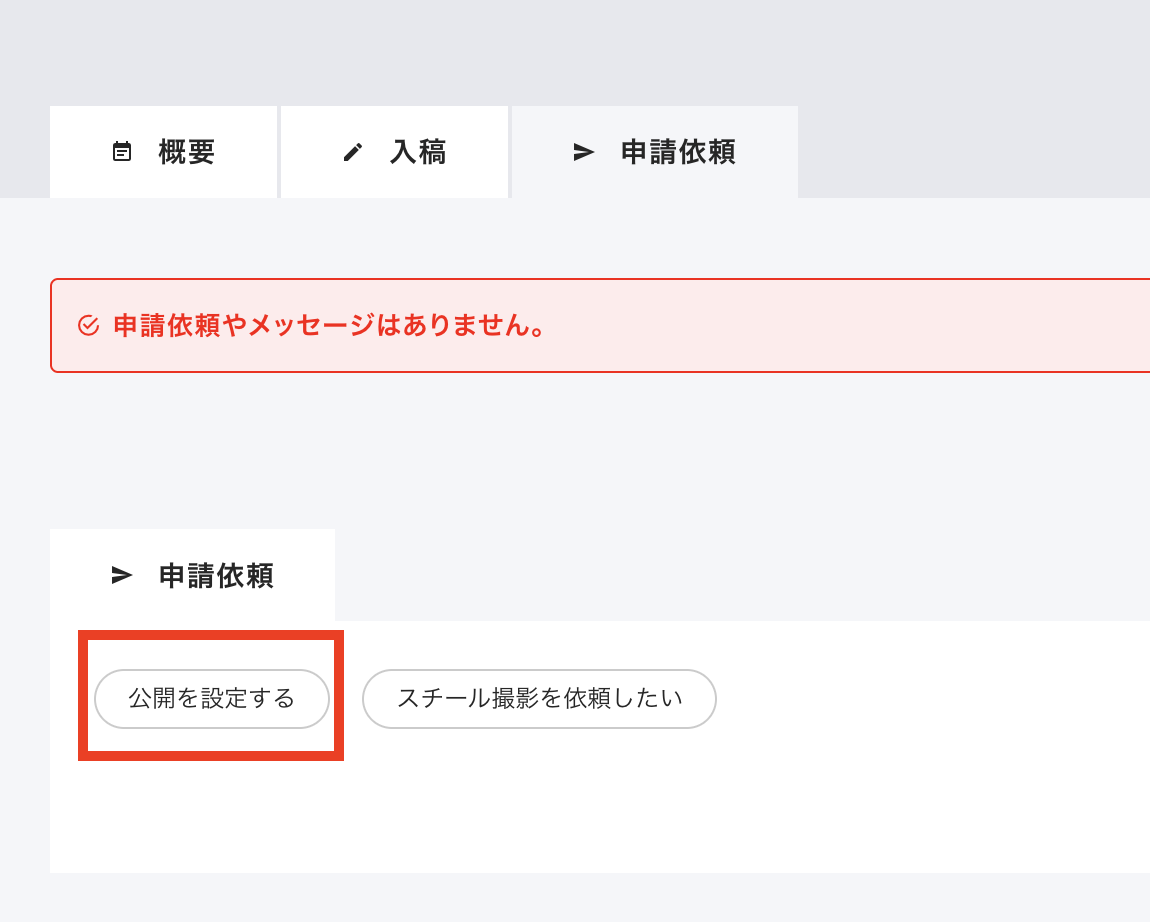Click the 申請依頼やメッセージはありません message text
This screenshot has width=1150, height=922.
click(x=330, y=326)
